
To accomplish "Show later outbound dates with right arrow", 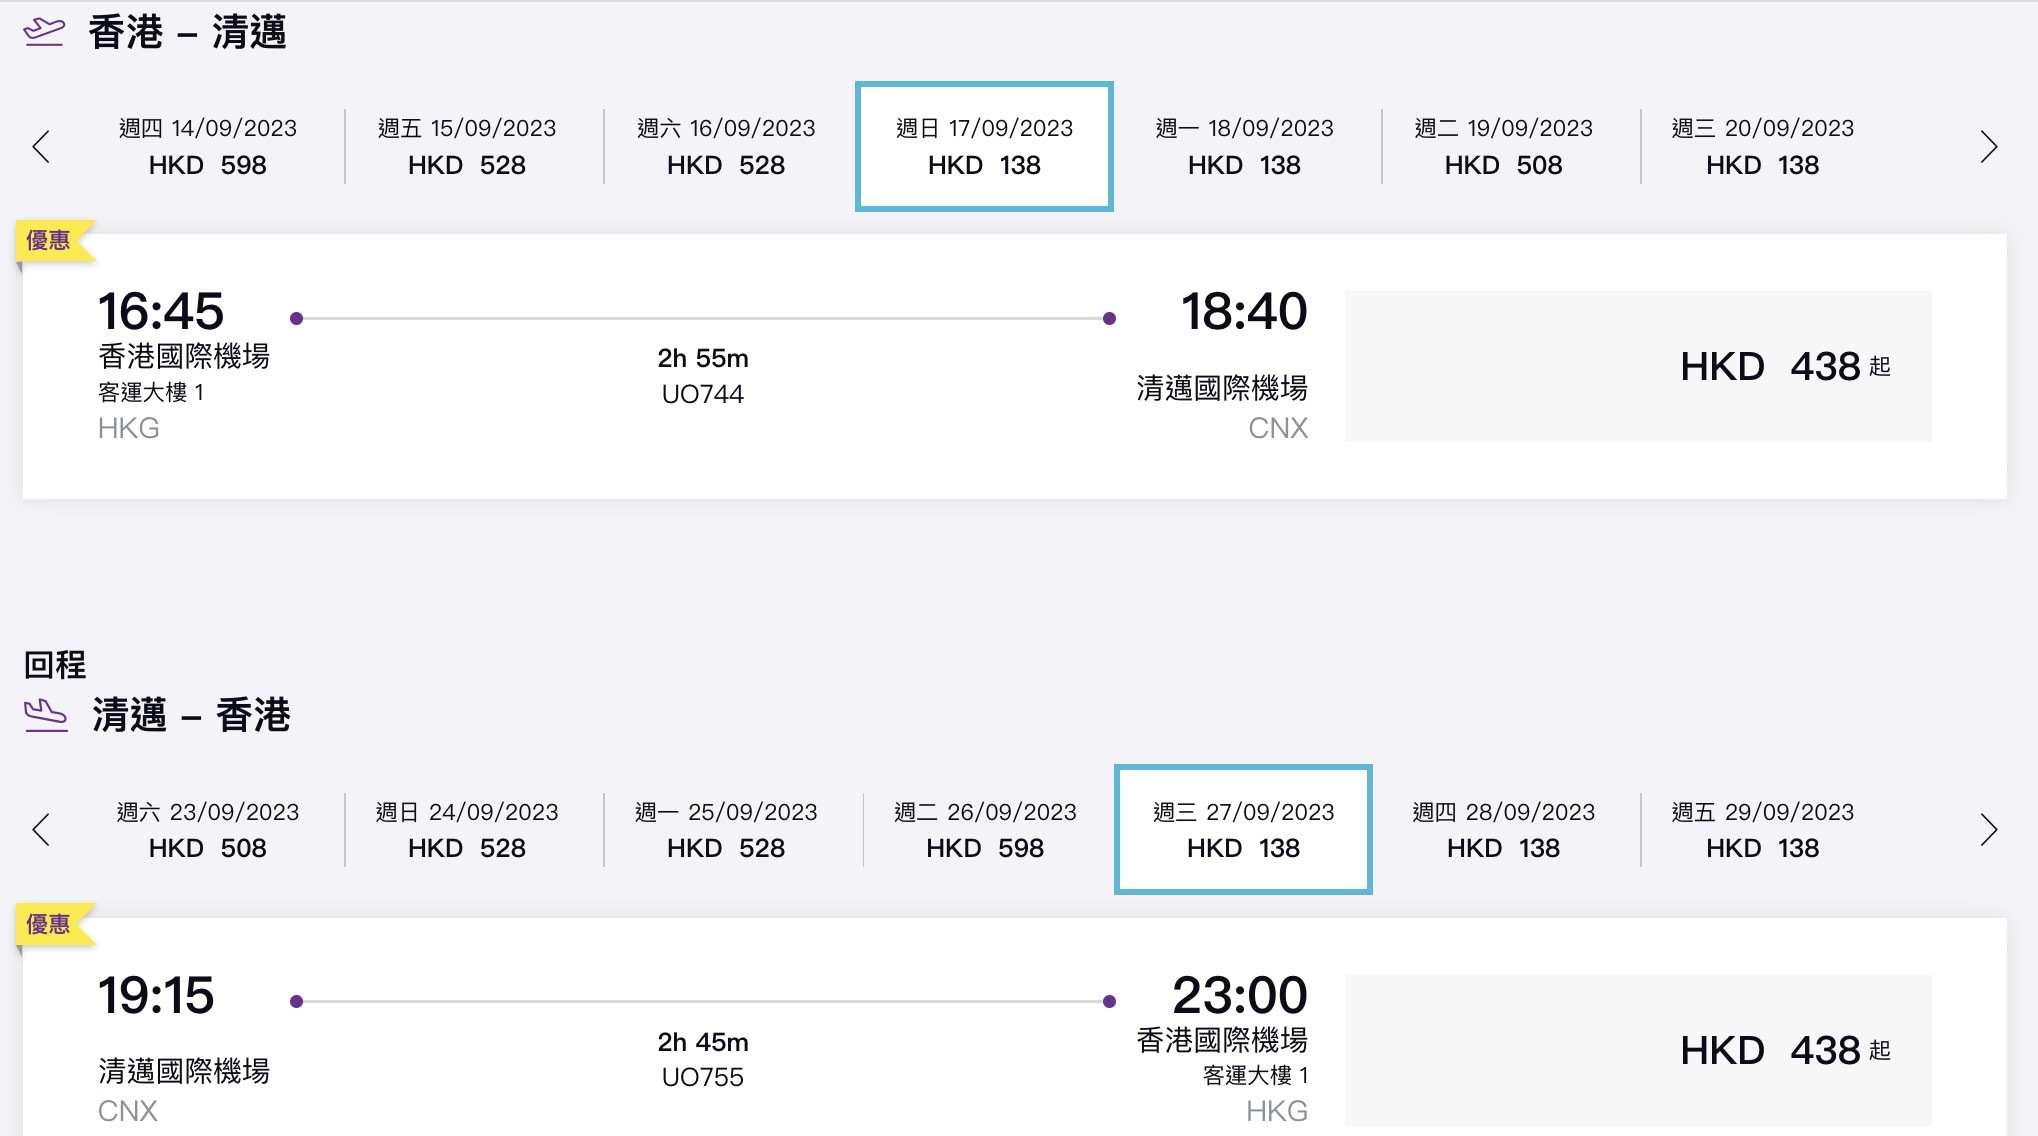I will (x=1989, y=147).
